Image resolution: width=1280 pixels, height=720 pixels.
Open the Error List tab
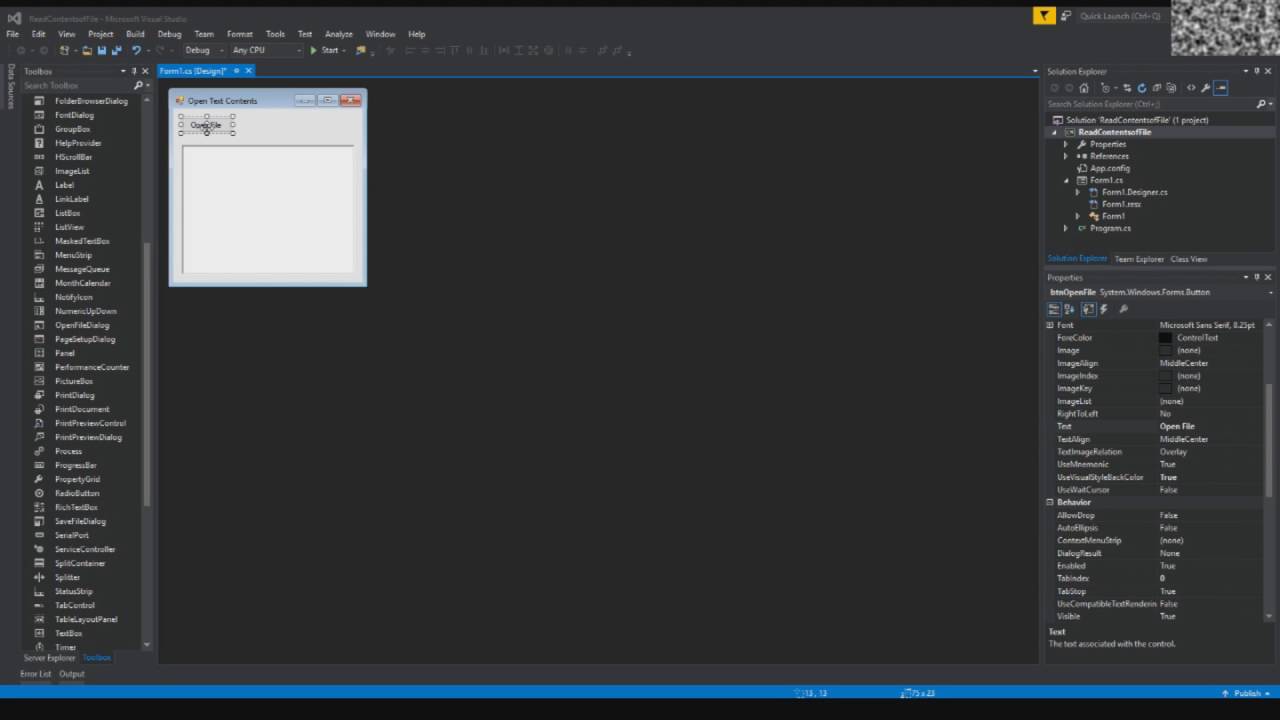tap(35, 674)
